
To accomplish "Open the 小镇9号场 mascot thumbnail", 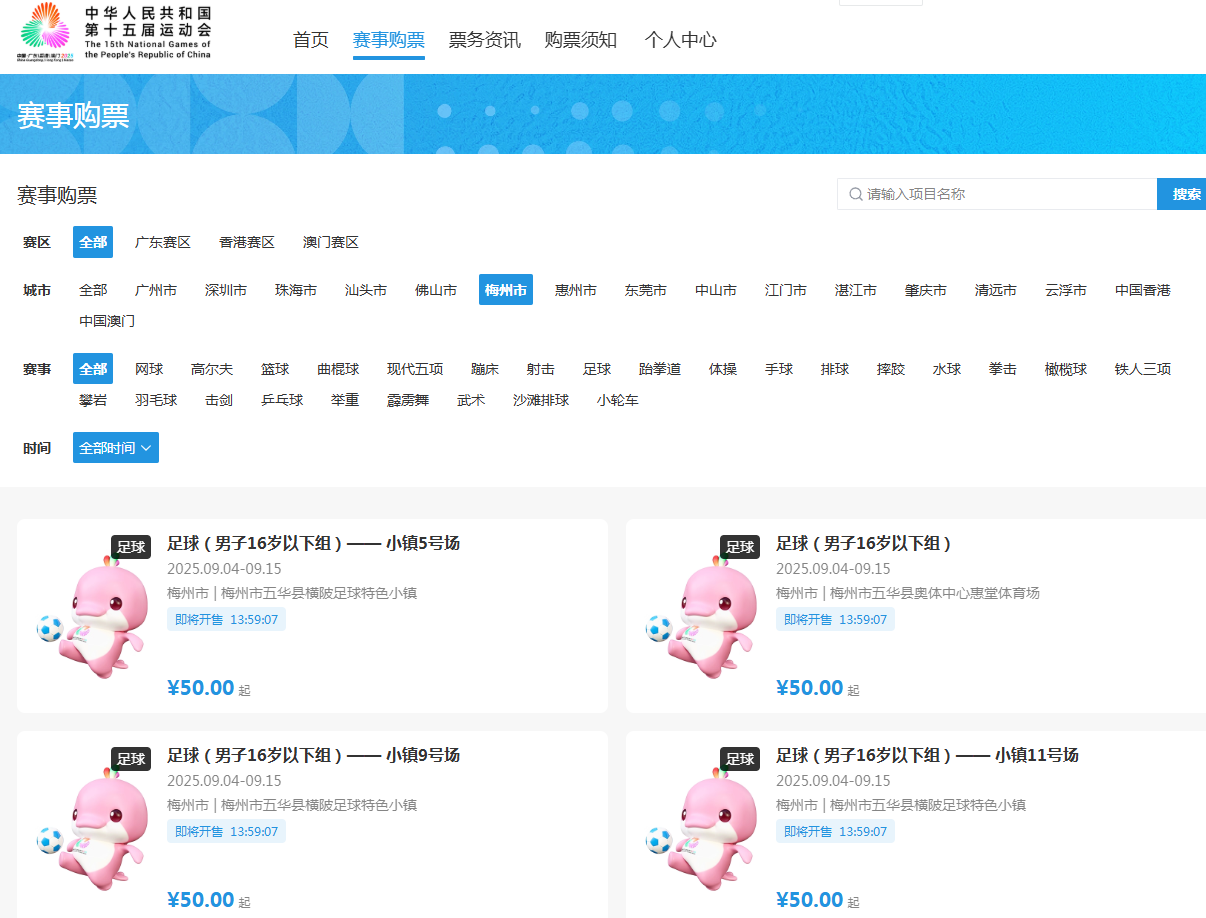I will 92,828.
